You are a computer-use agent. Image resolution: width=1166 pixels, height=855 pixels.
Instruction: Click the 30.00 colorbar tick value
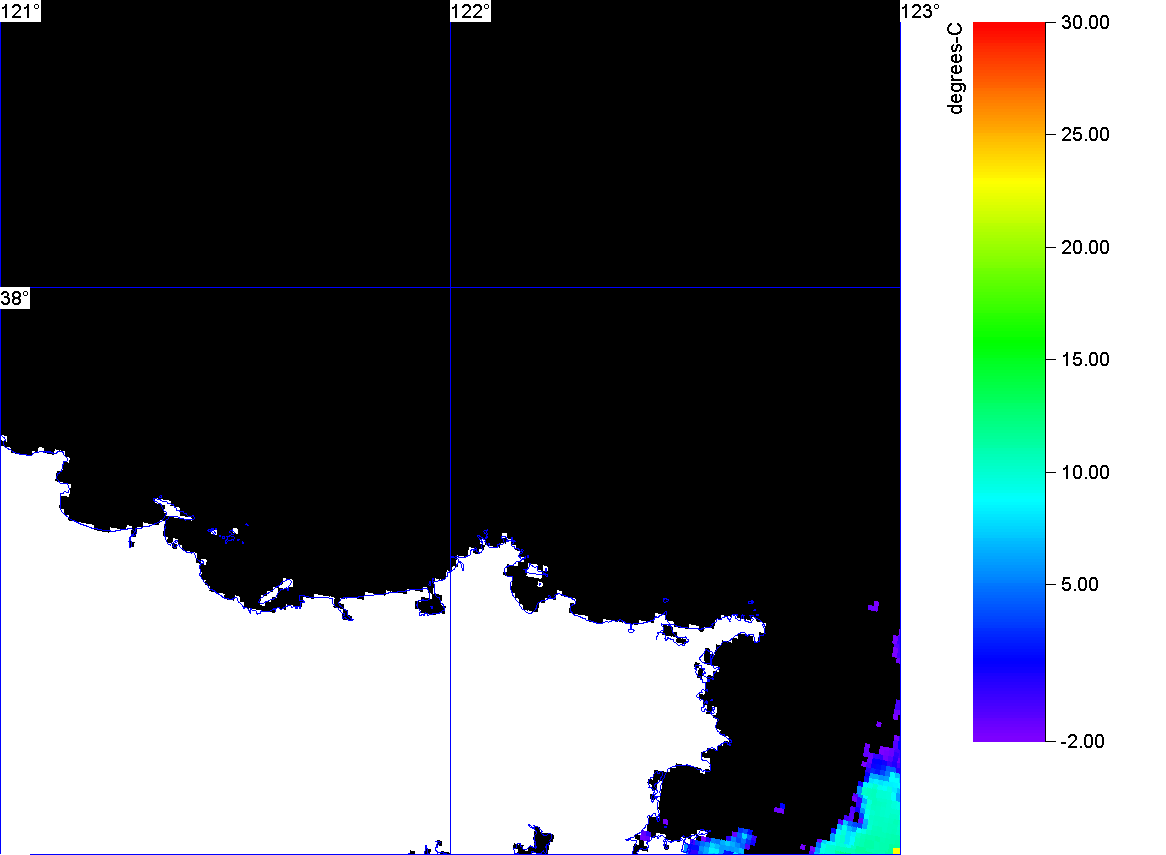1085,22
